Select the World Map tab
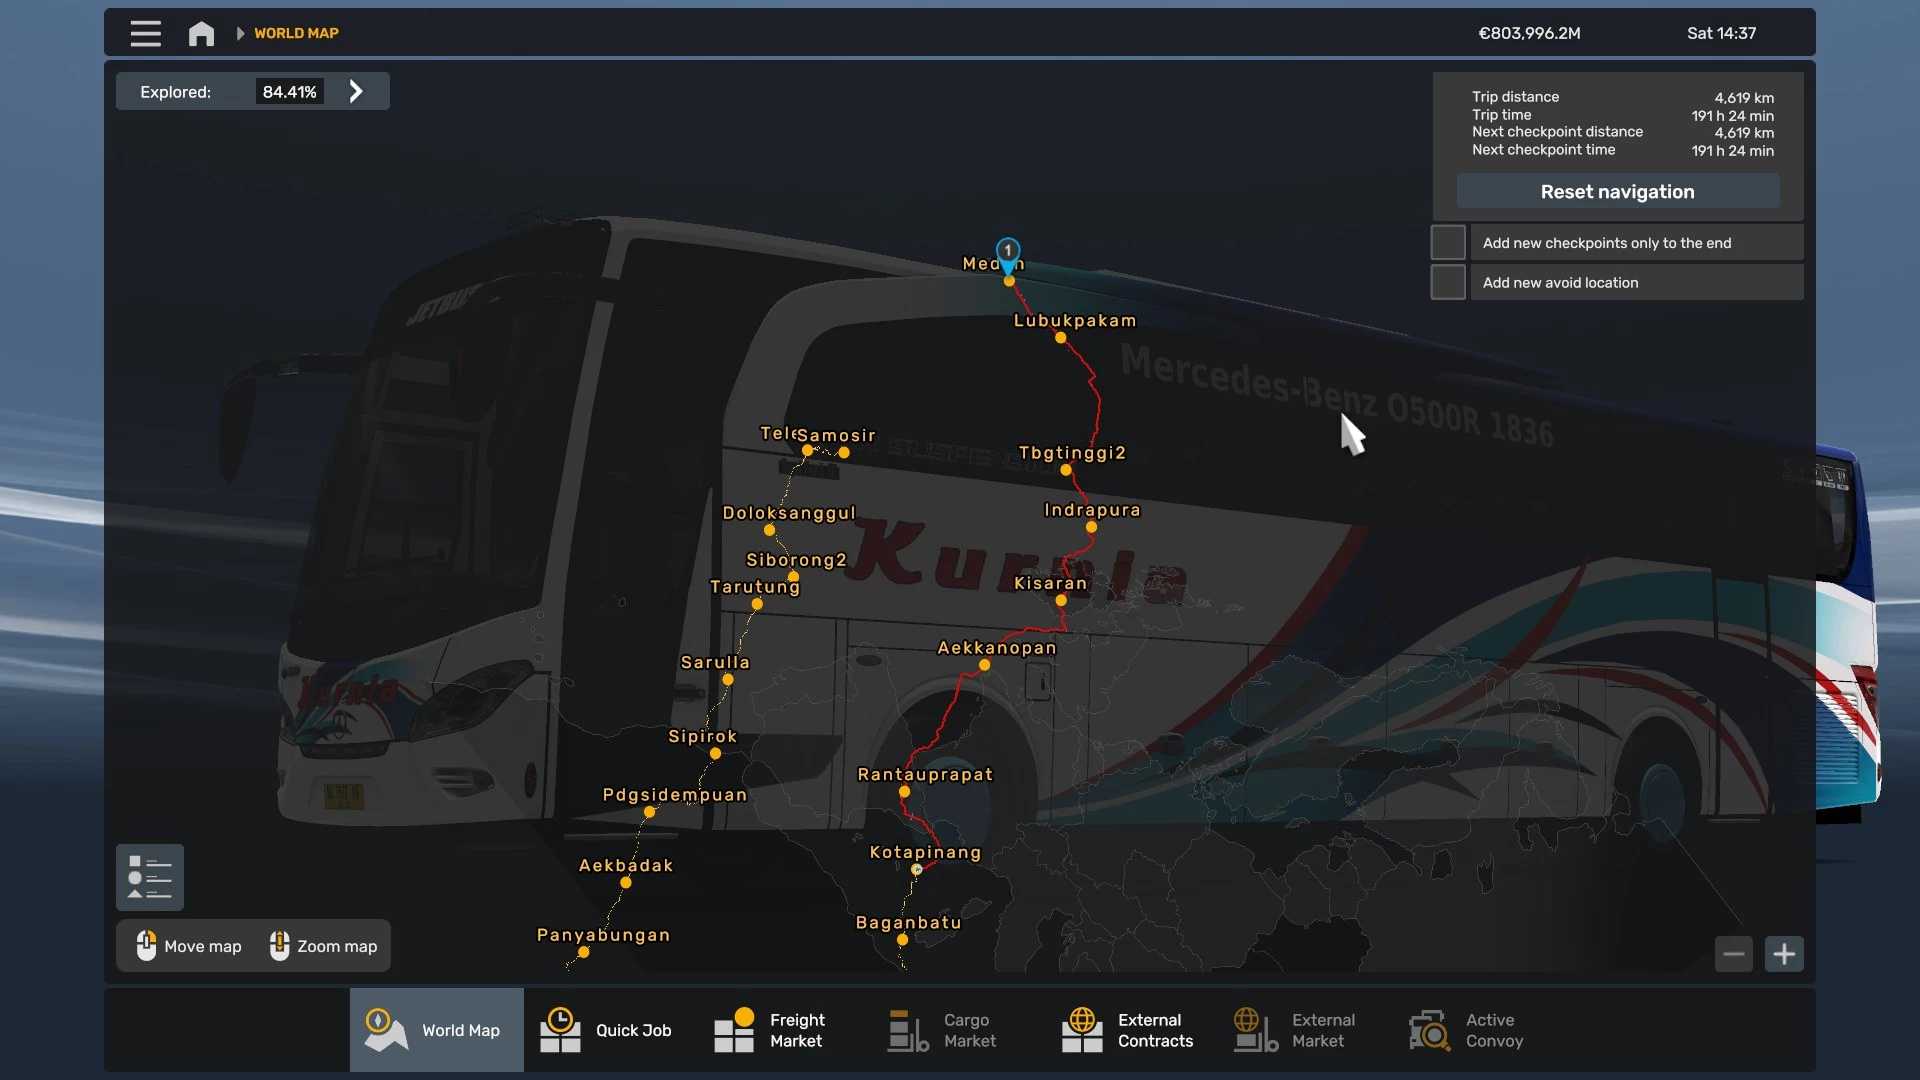 436,1030
